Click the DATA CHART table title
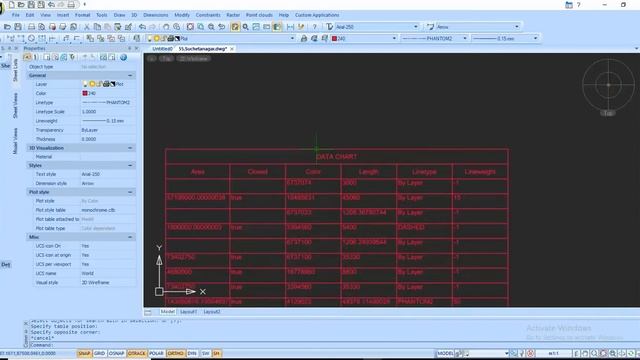This screenshot has width=640, height=360. click(336, 157)
